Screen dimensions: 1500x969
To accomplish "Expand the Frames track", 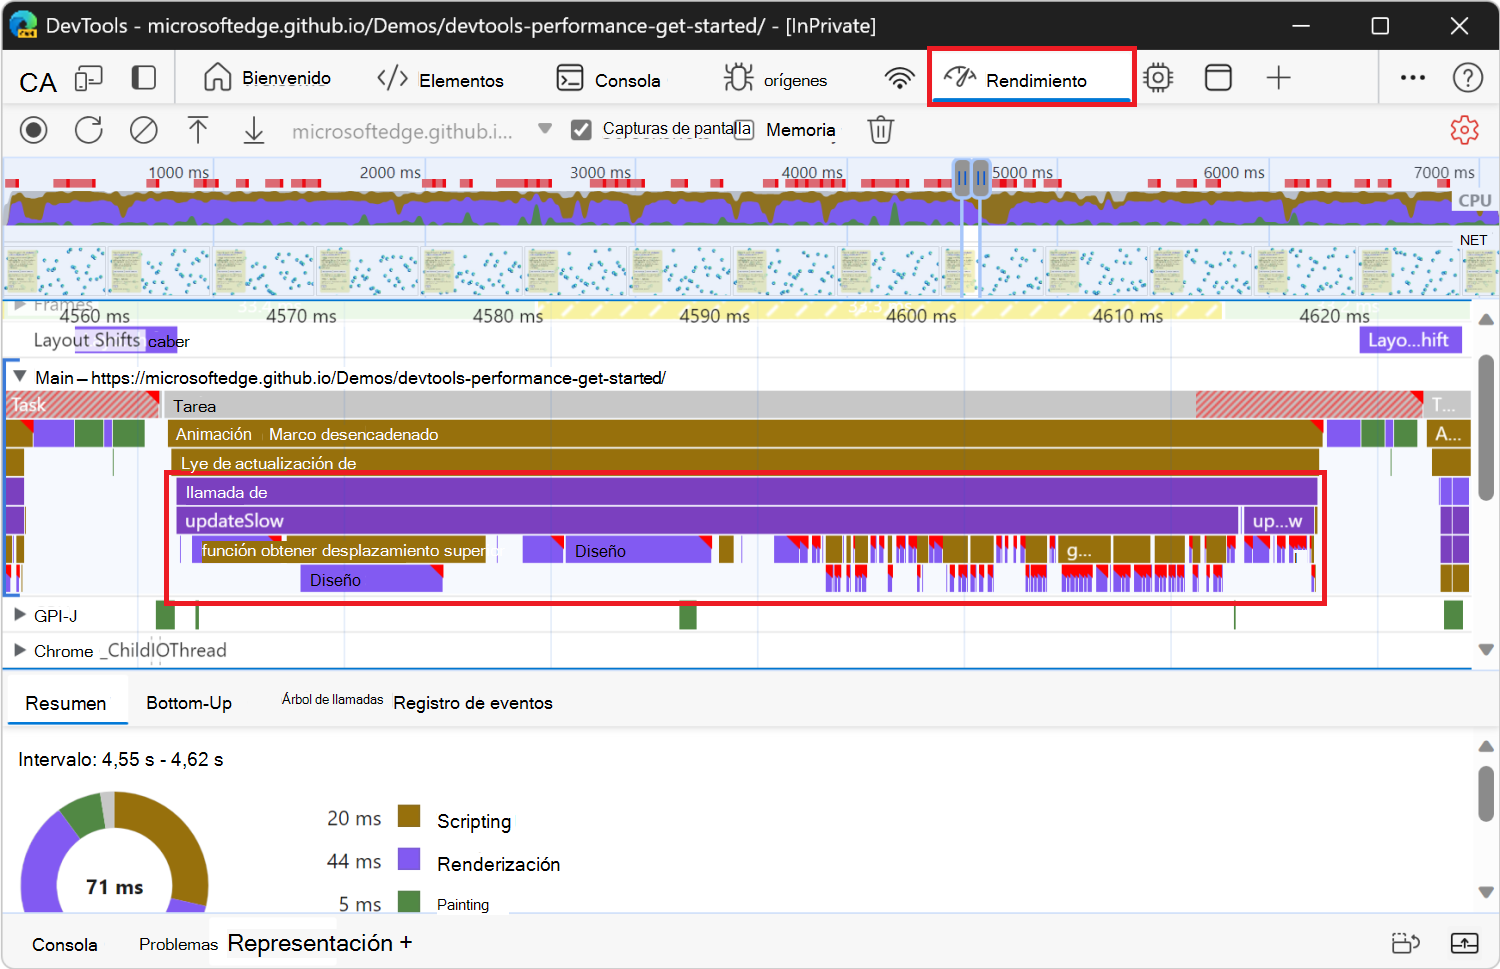I will (20, 305).
